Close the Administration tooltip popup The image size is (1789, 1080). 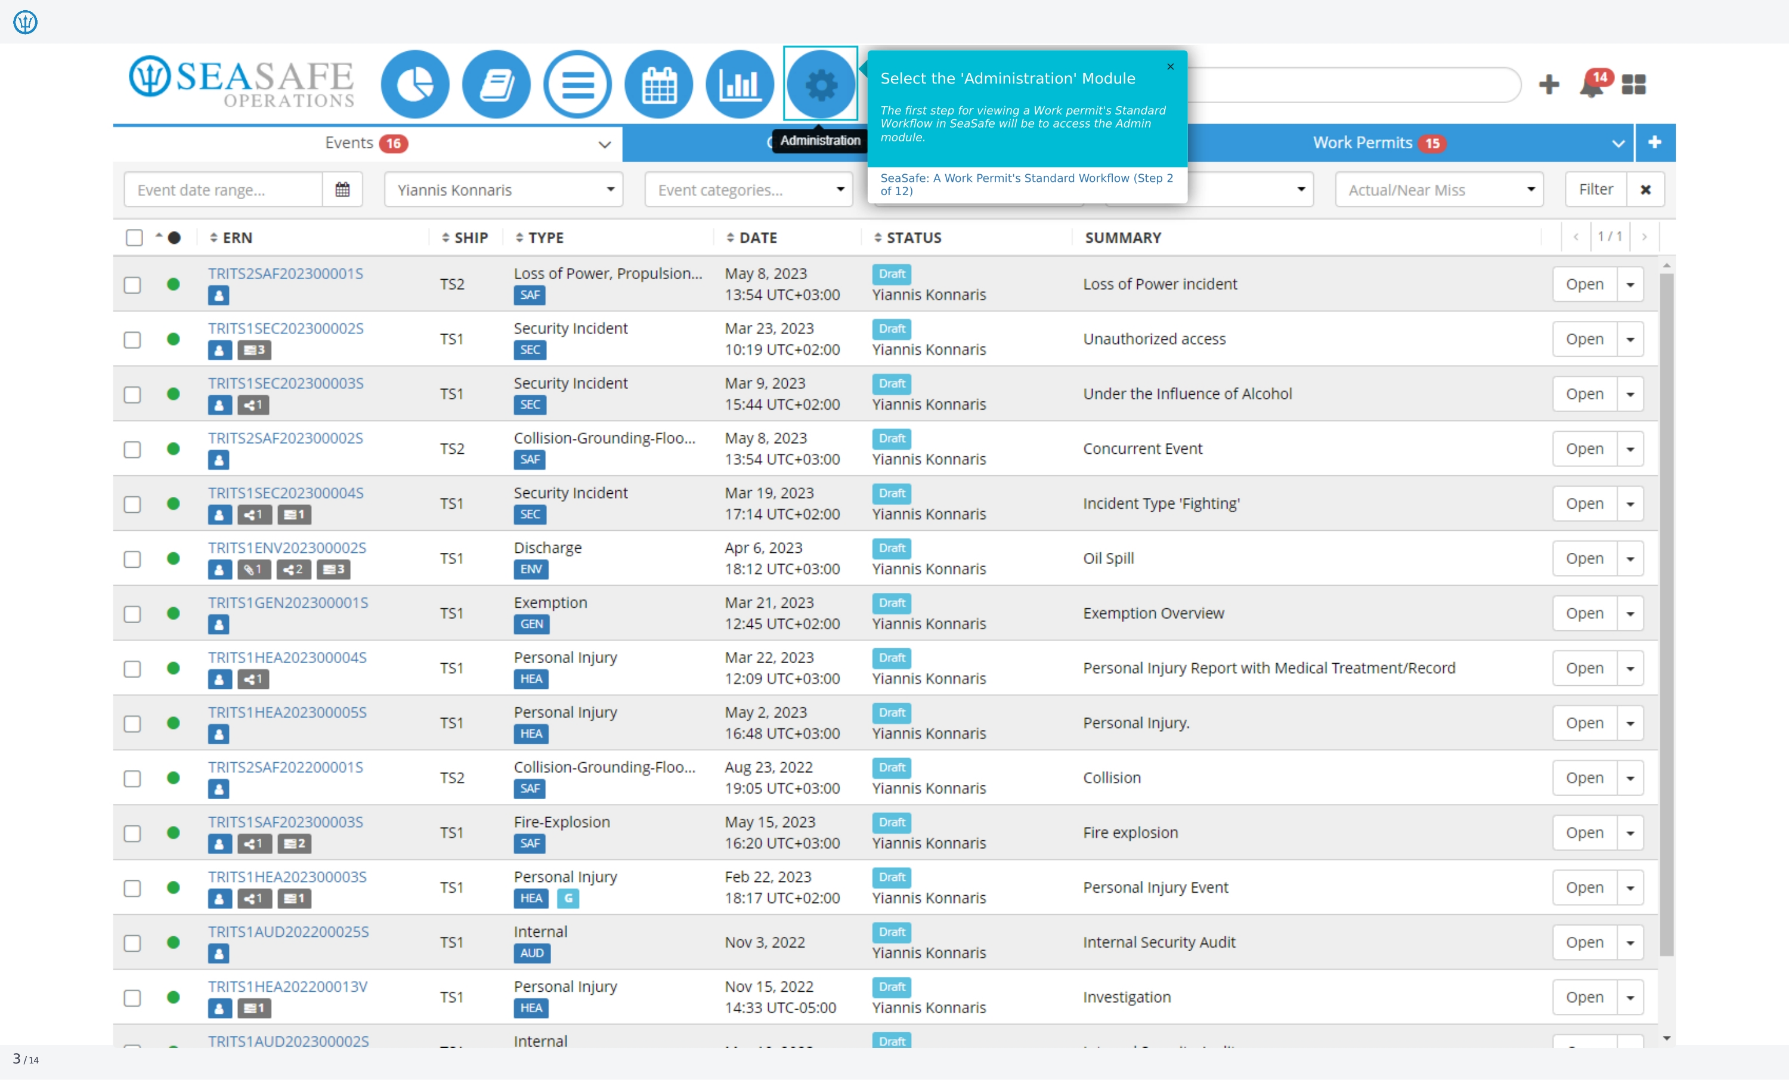1170,67
